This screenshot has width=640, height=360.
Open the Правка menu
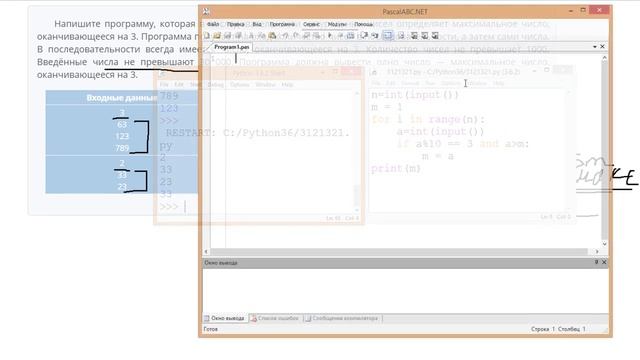[x=236, y=24]
